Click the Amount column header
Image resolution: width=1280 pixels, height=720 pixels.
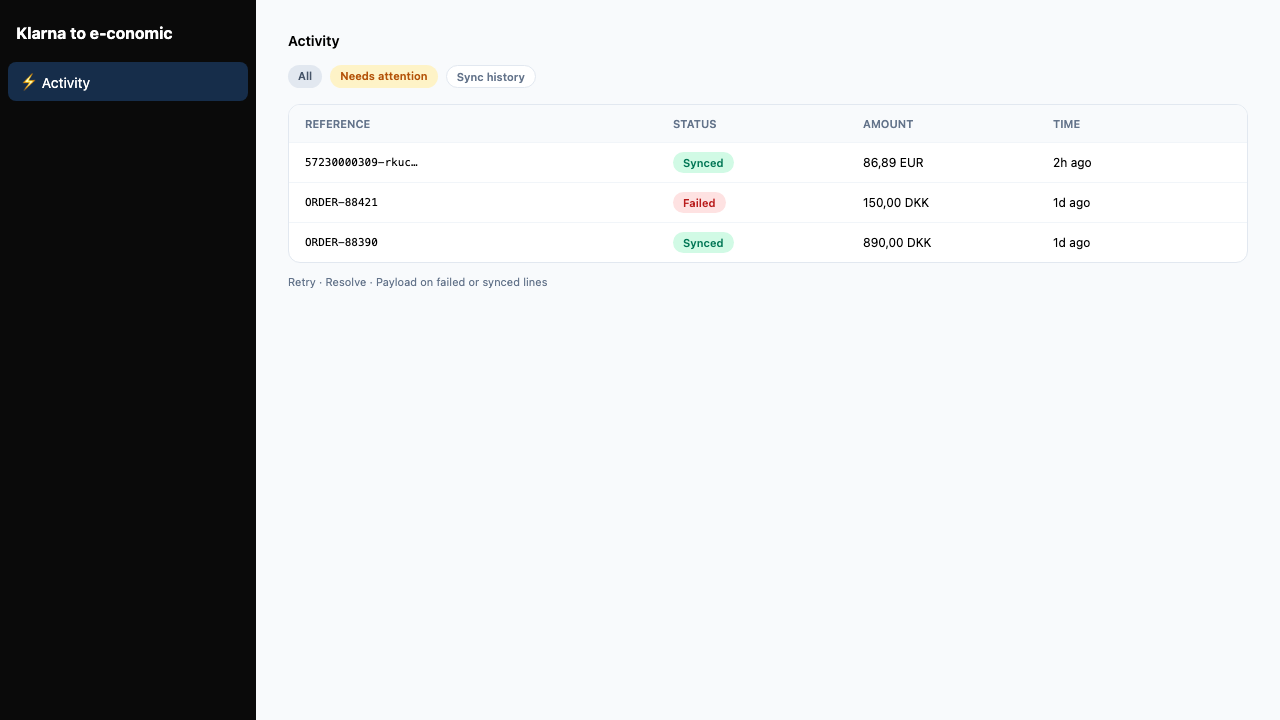tap(888, 124)
